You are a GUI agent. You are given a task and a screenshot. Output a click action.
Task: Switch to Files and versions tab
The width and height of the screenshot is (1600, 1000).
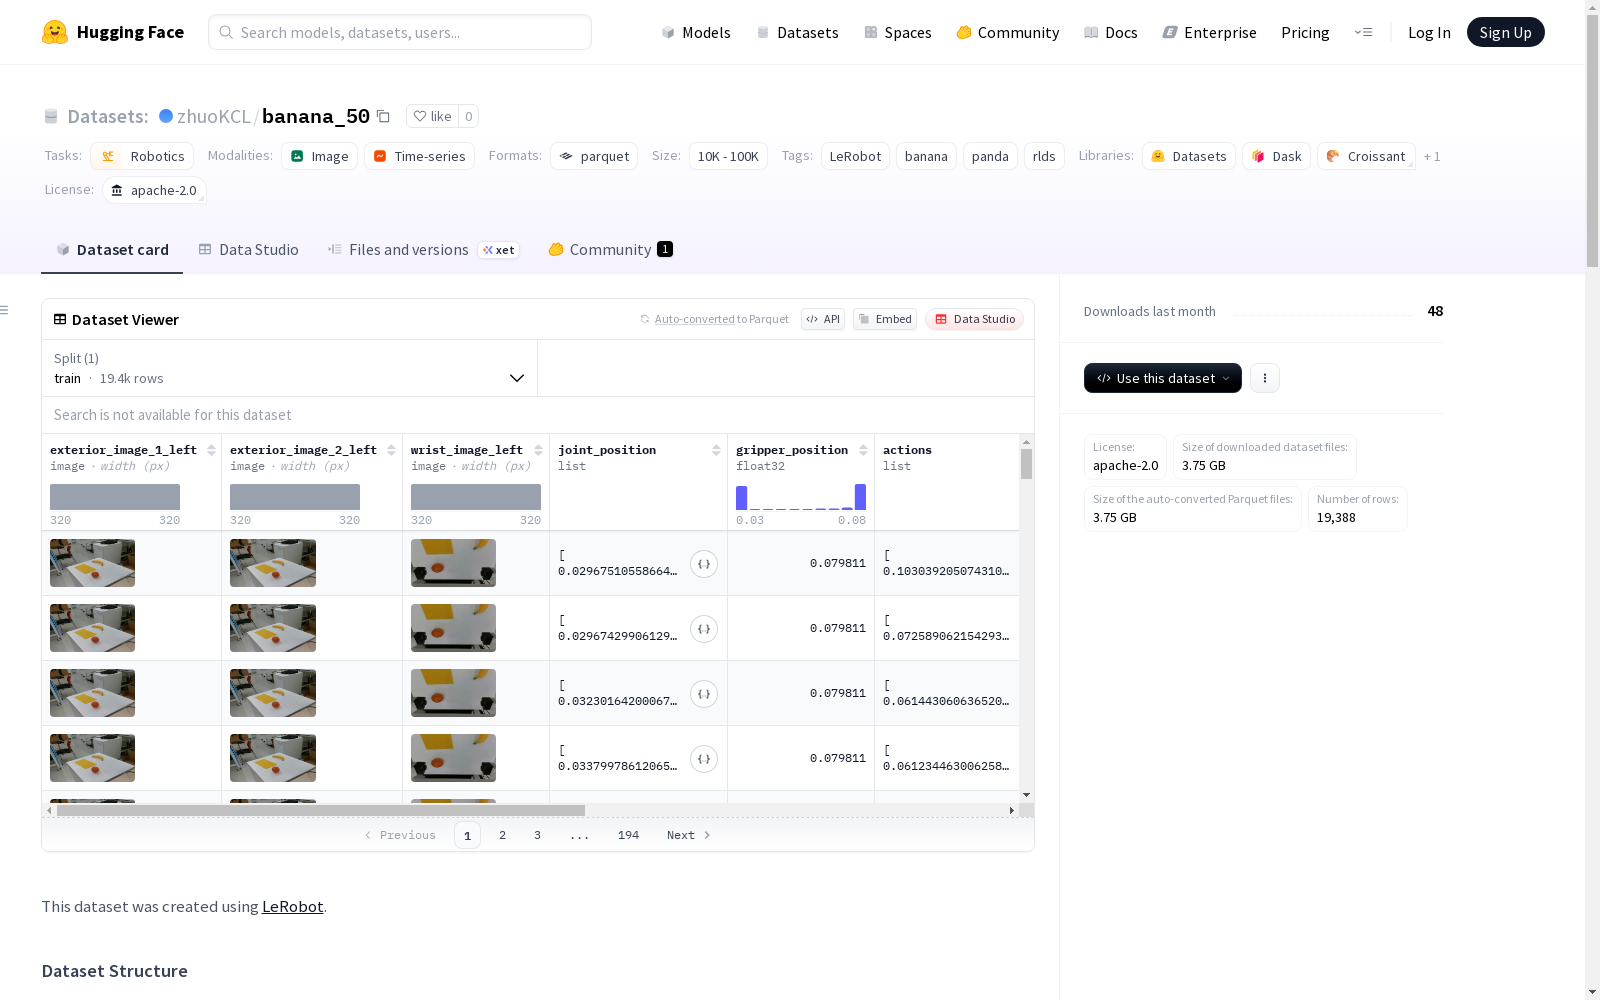(423, 250)
